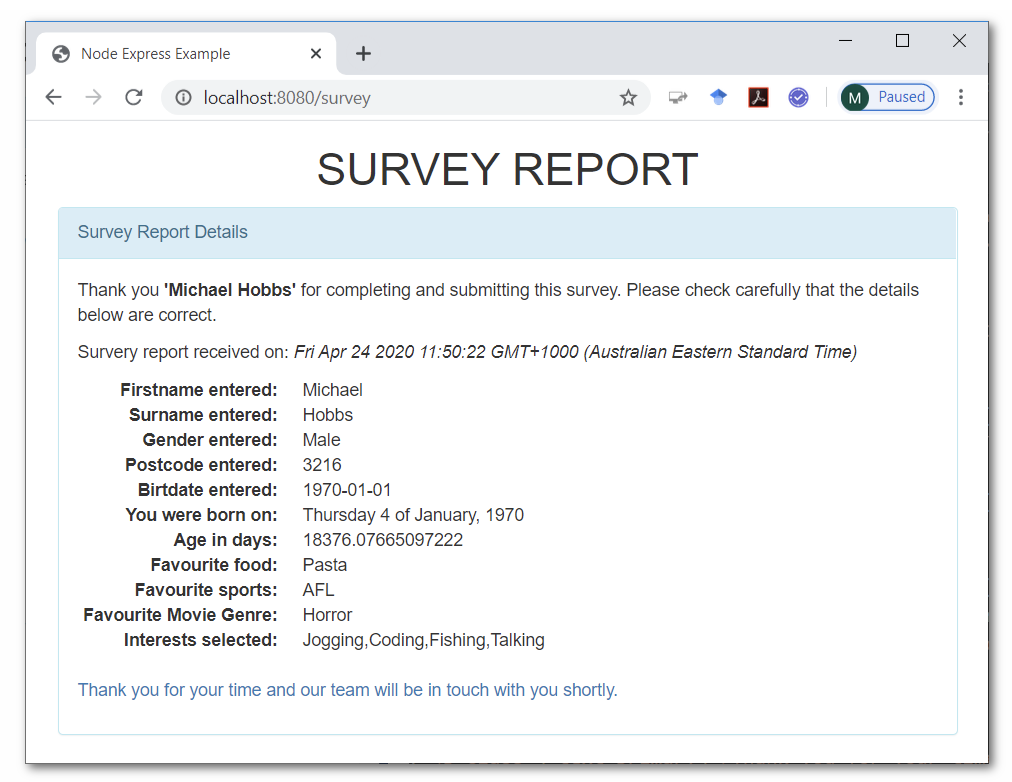Click the Paused sync profile badge

[x=903, y=96]
